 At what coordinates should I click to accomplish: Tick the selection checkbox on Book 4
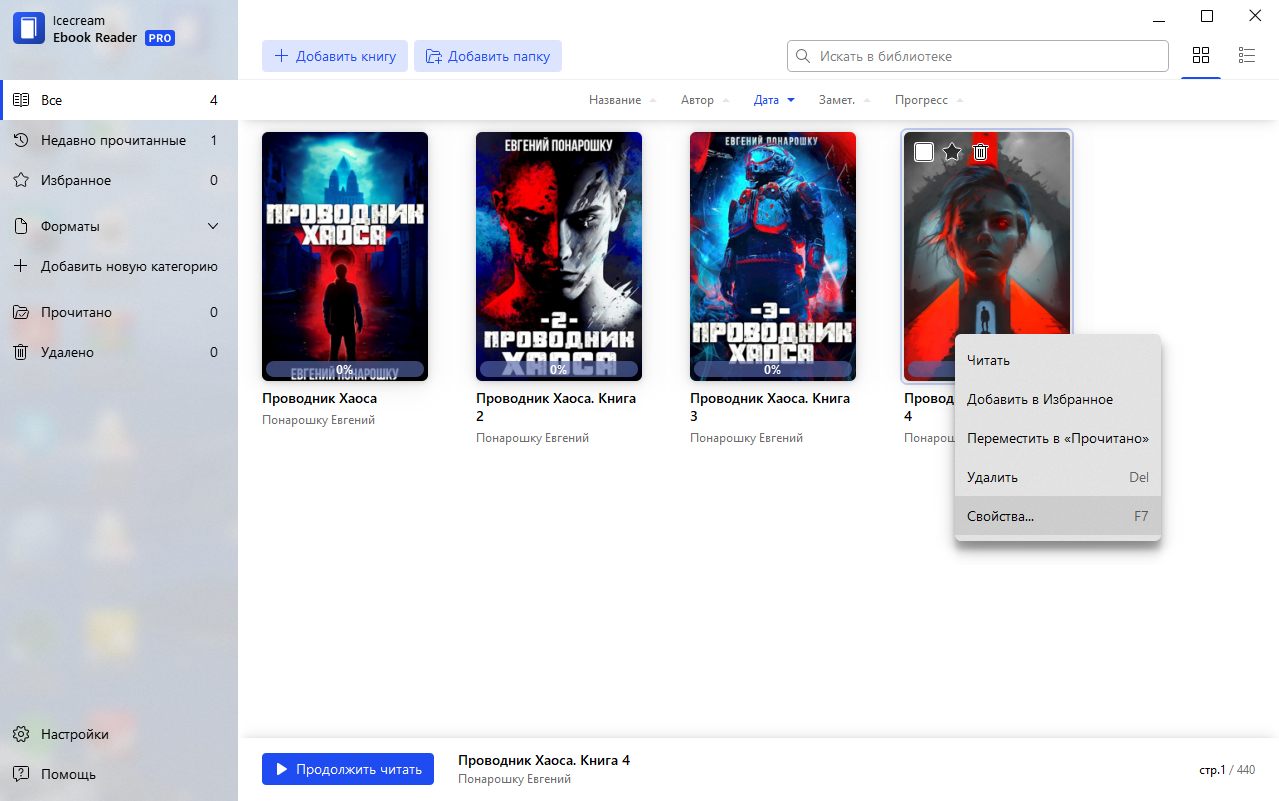point(924,152)
